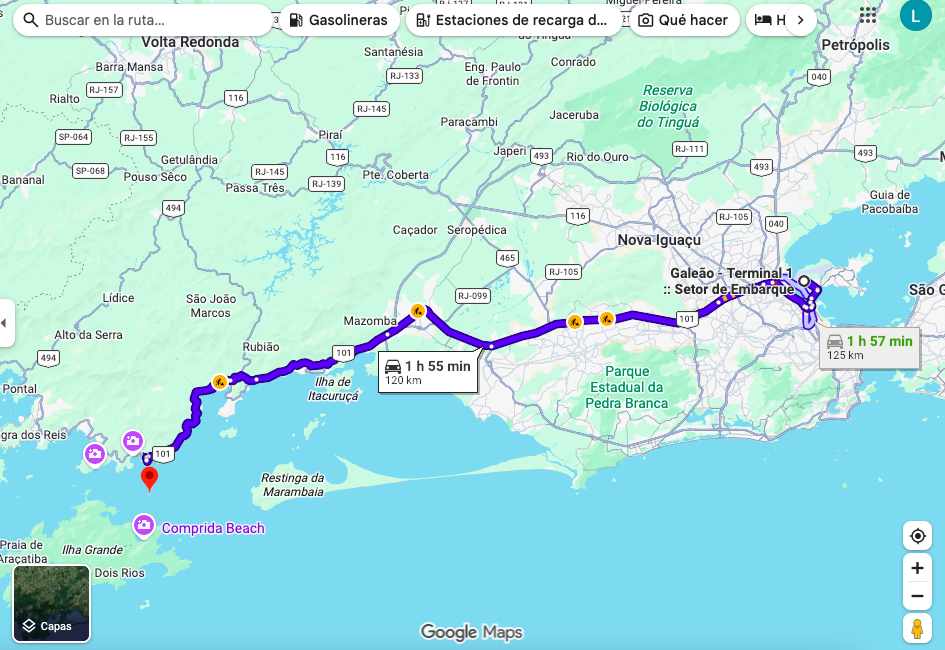Select Estaciones de recarga filter chip
Screen dimensions: 945x650
coord(514,20)
